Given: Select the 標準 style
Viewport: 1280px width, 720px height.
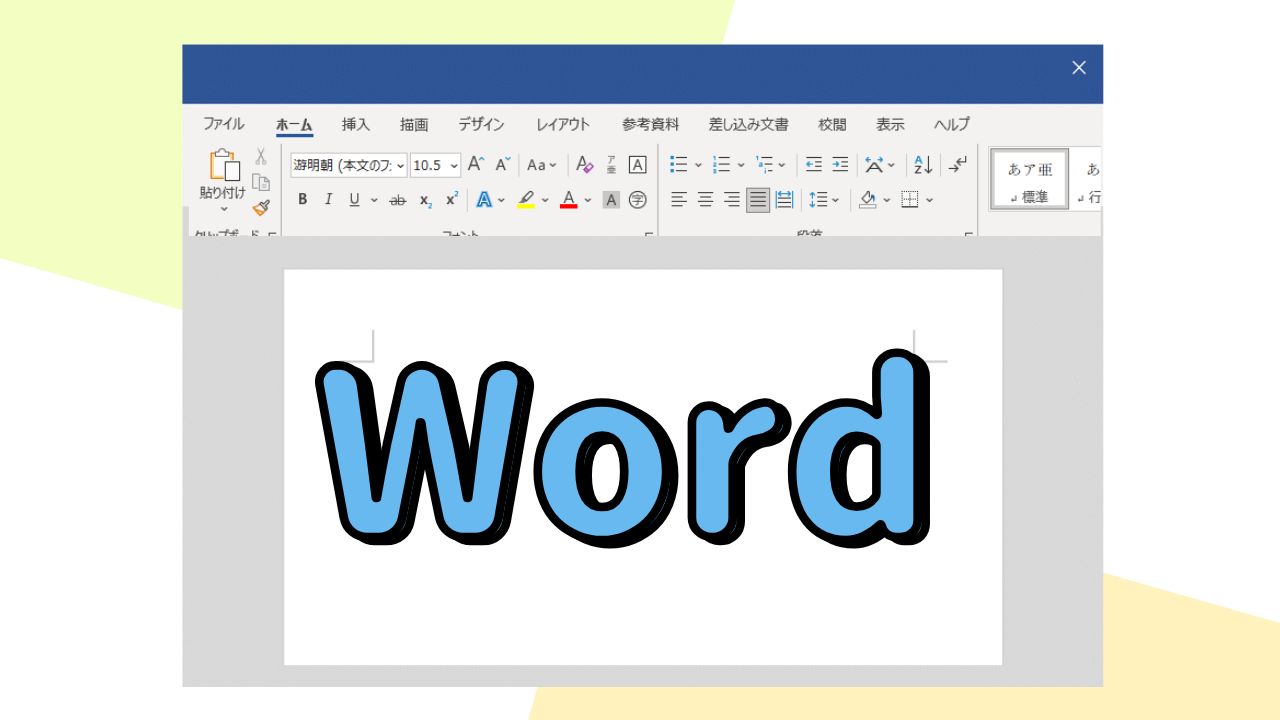Looking at the screenshot, I should coord(1029,180).
